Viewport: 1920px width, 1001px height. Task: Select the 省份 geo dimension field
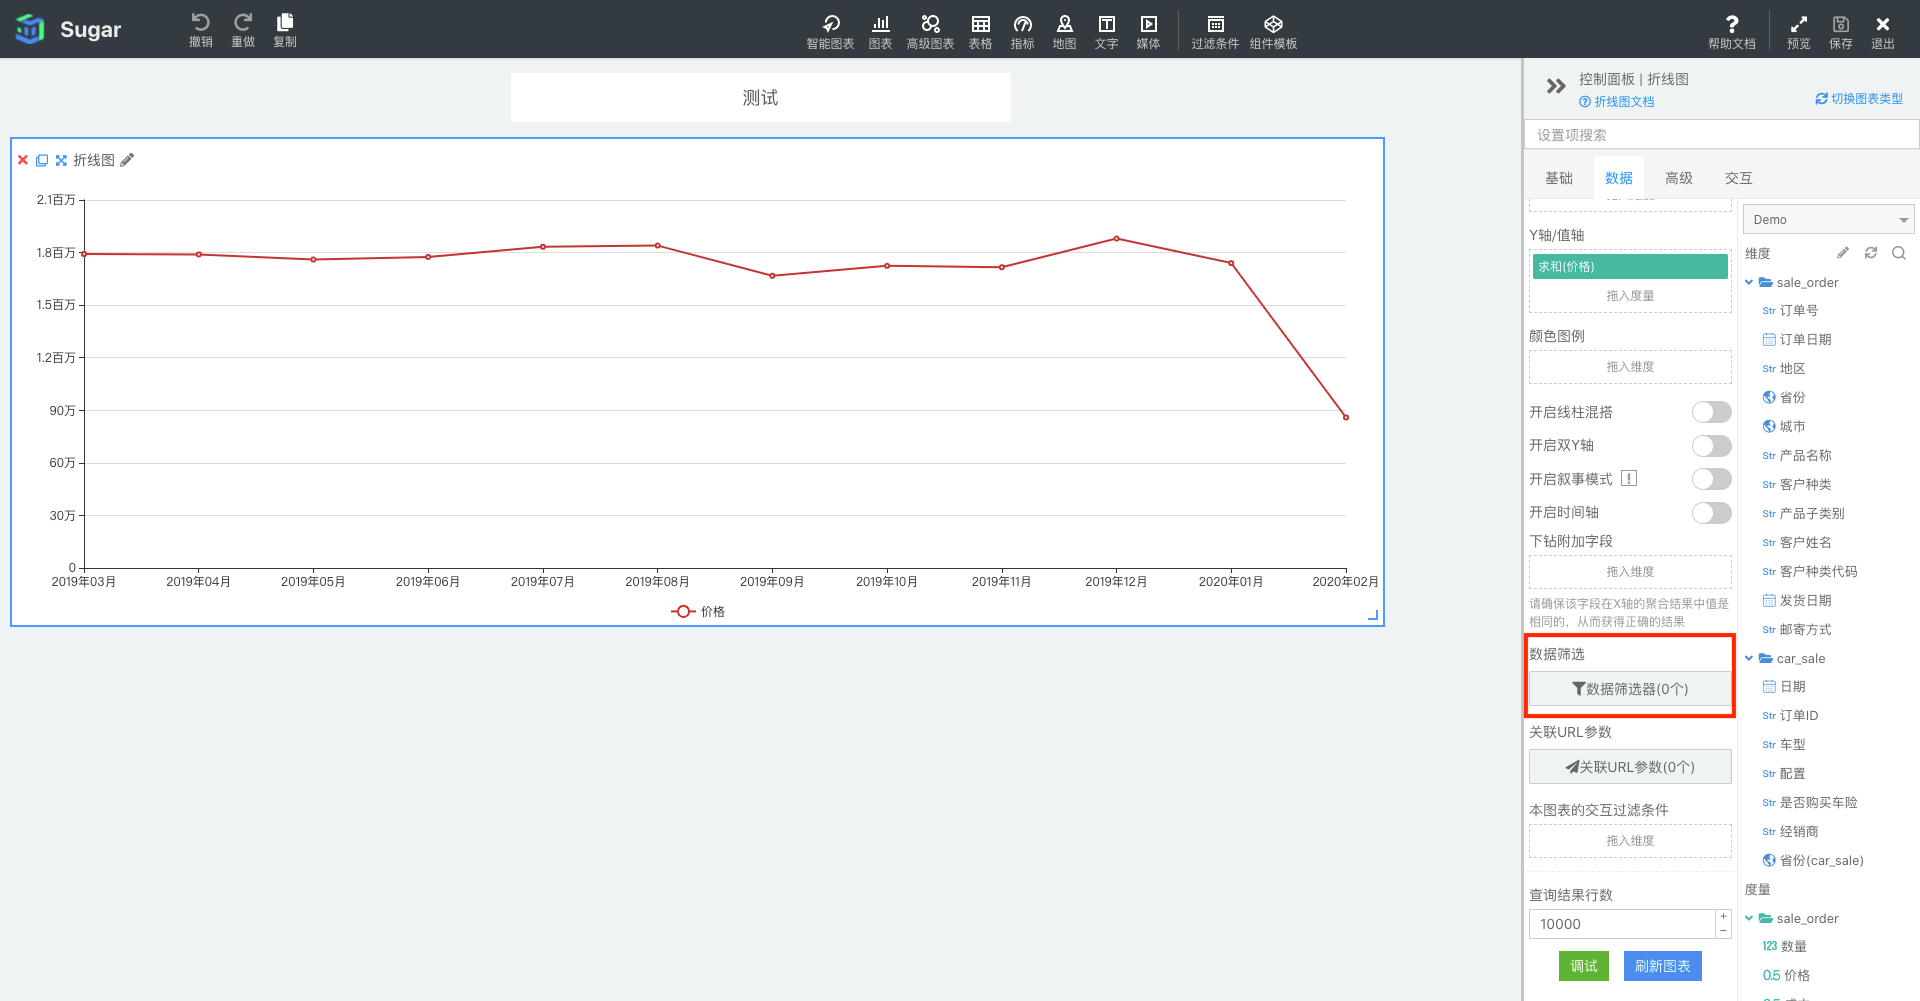(1784, 398)
